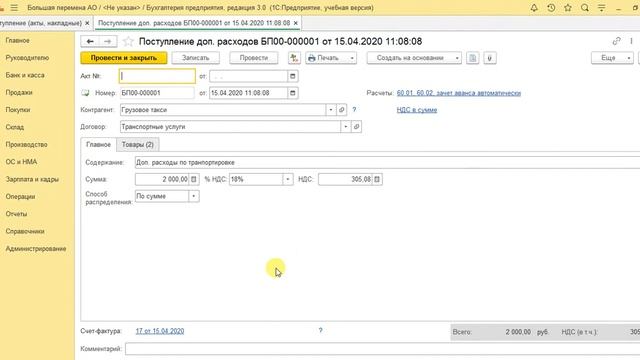This screenshot has width=640, height=360.
Task: Open Склад section
Action: click(15, 127)
